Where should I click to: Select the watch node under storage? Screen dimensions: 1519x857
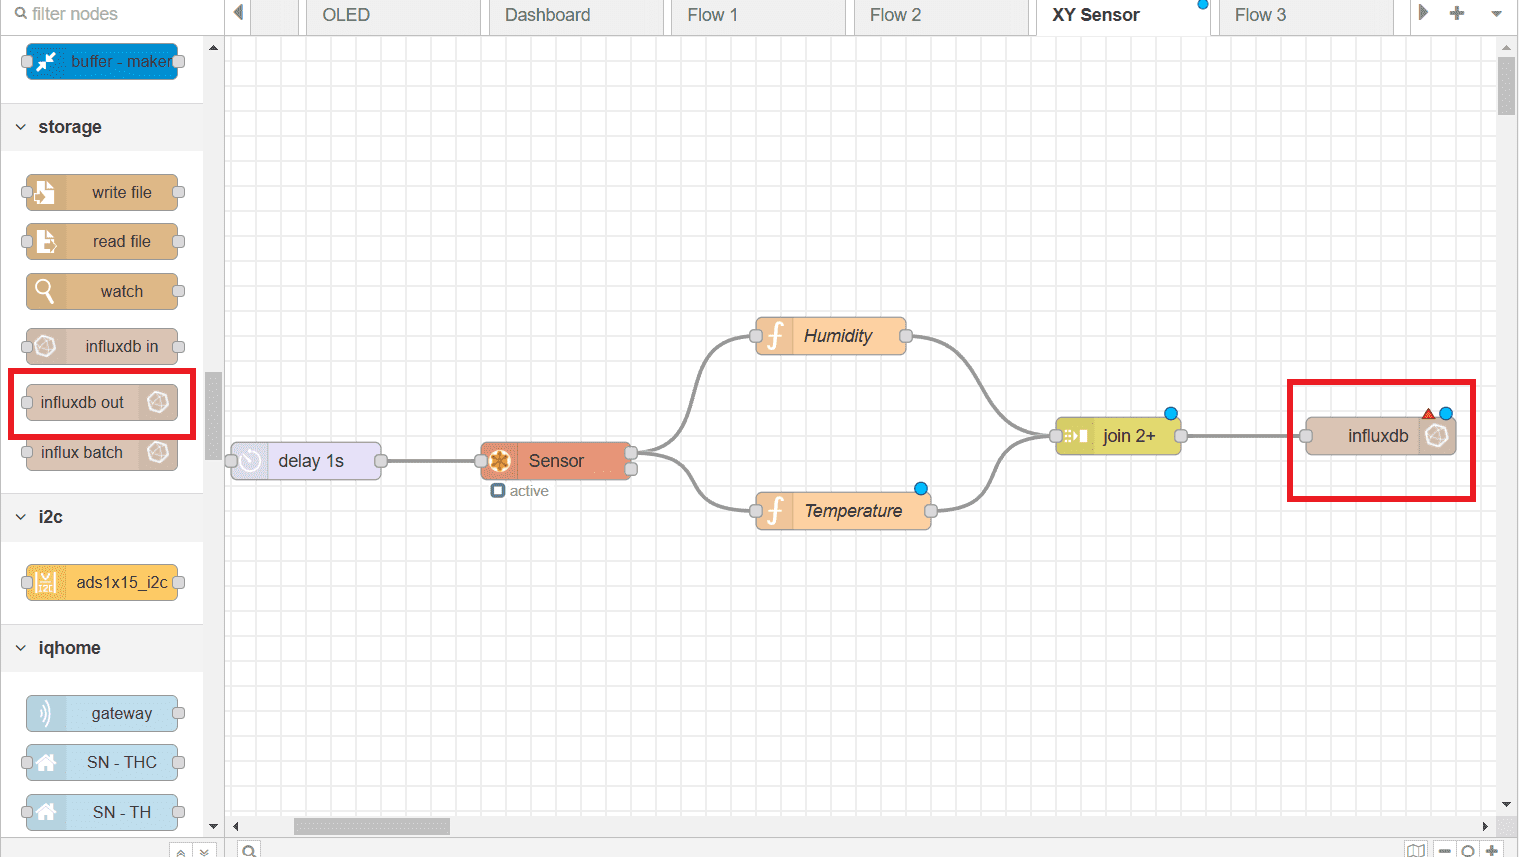(103, 291)
